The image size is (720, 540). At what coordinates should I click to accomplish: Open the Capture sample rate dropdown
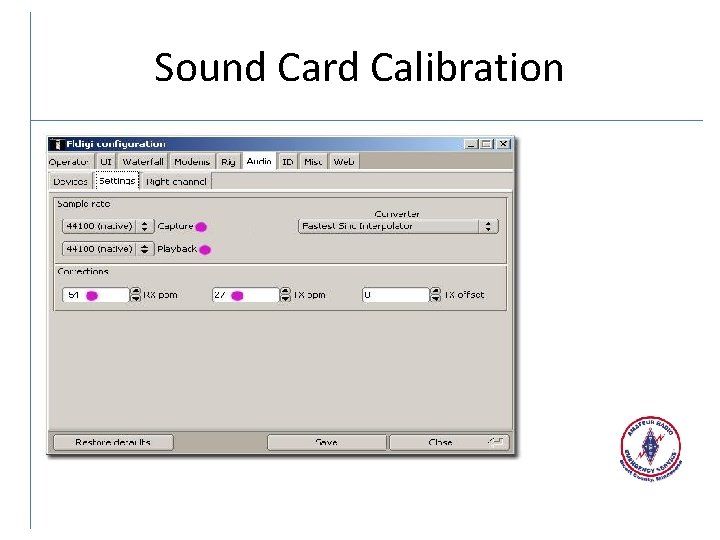pyautogui.click(x=108, y=226)
